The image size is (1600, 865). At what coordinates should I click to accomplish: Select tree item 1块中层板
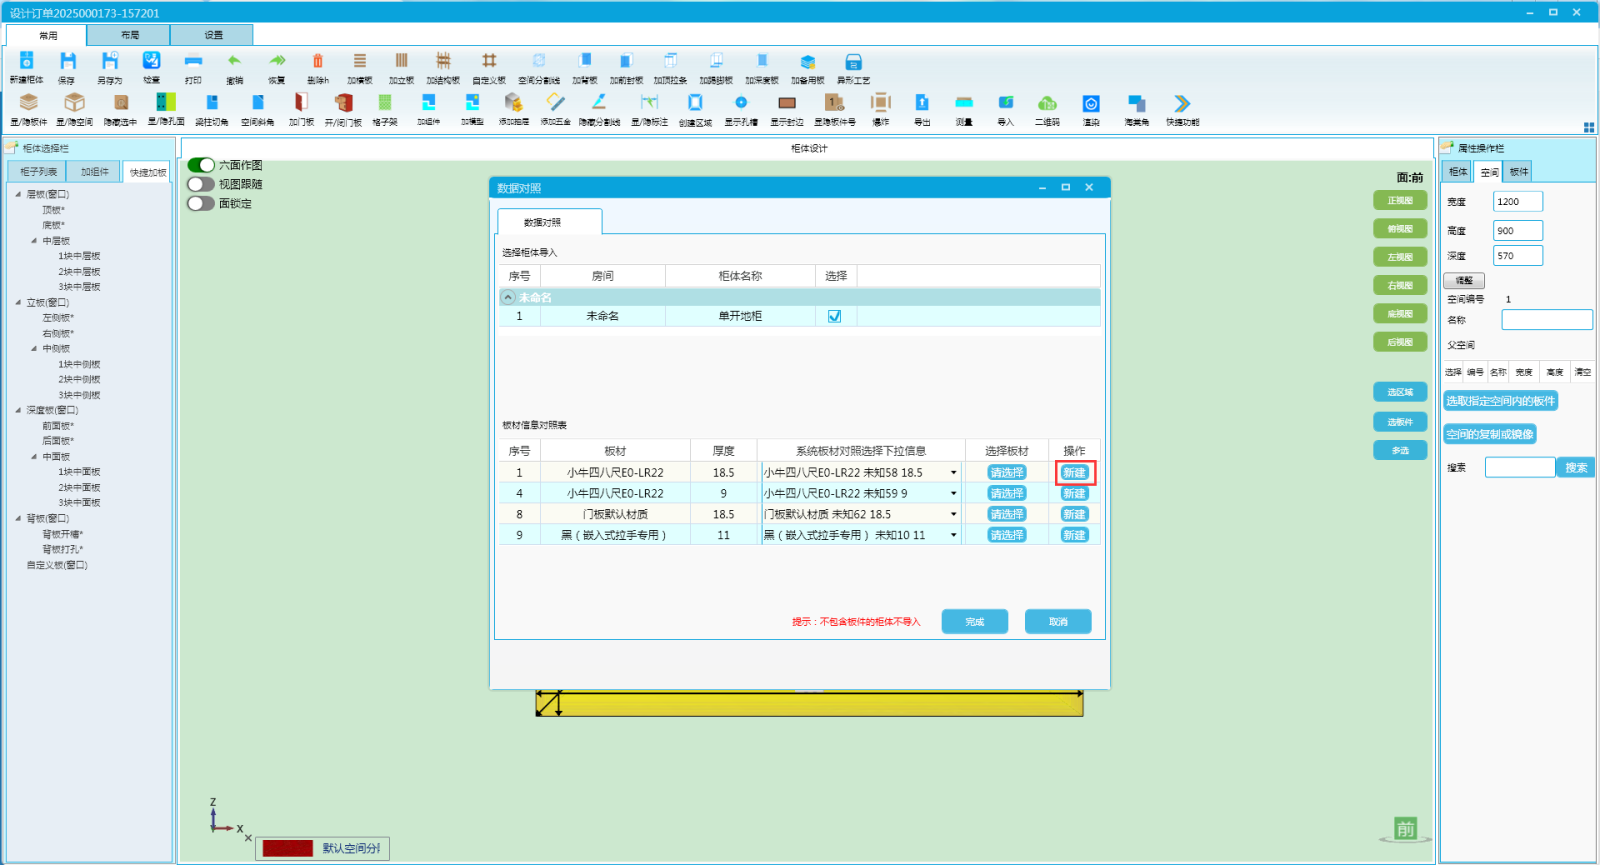79,257
